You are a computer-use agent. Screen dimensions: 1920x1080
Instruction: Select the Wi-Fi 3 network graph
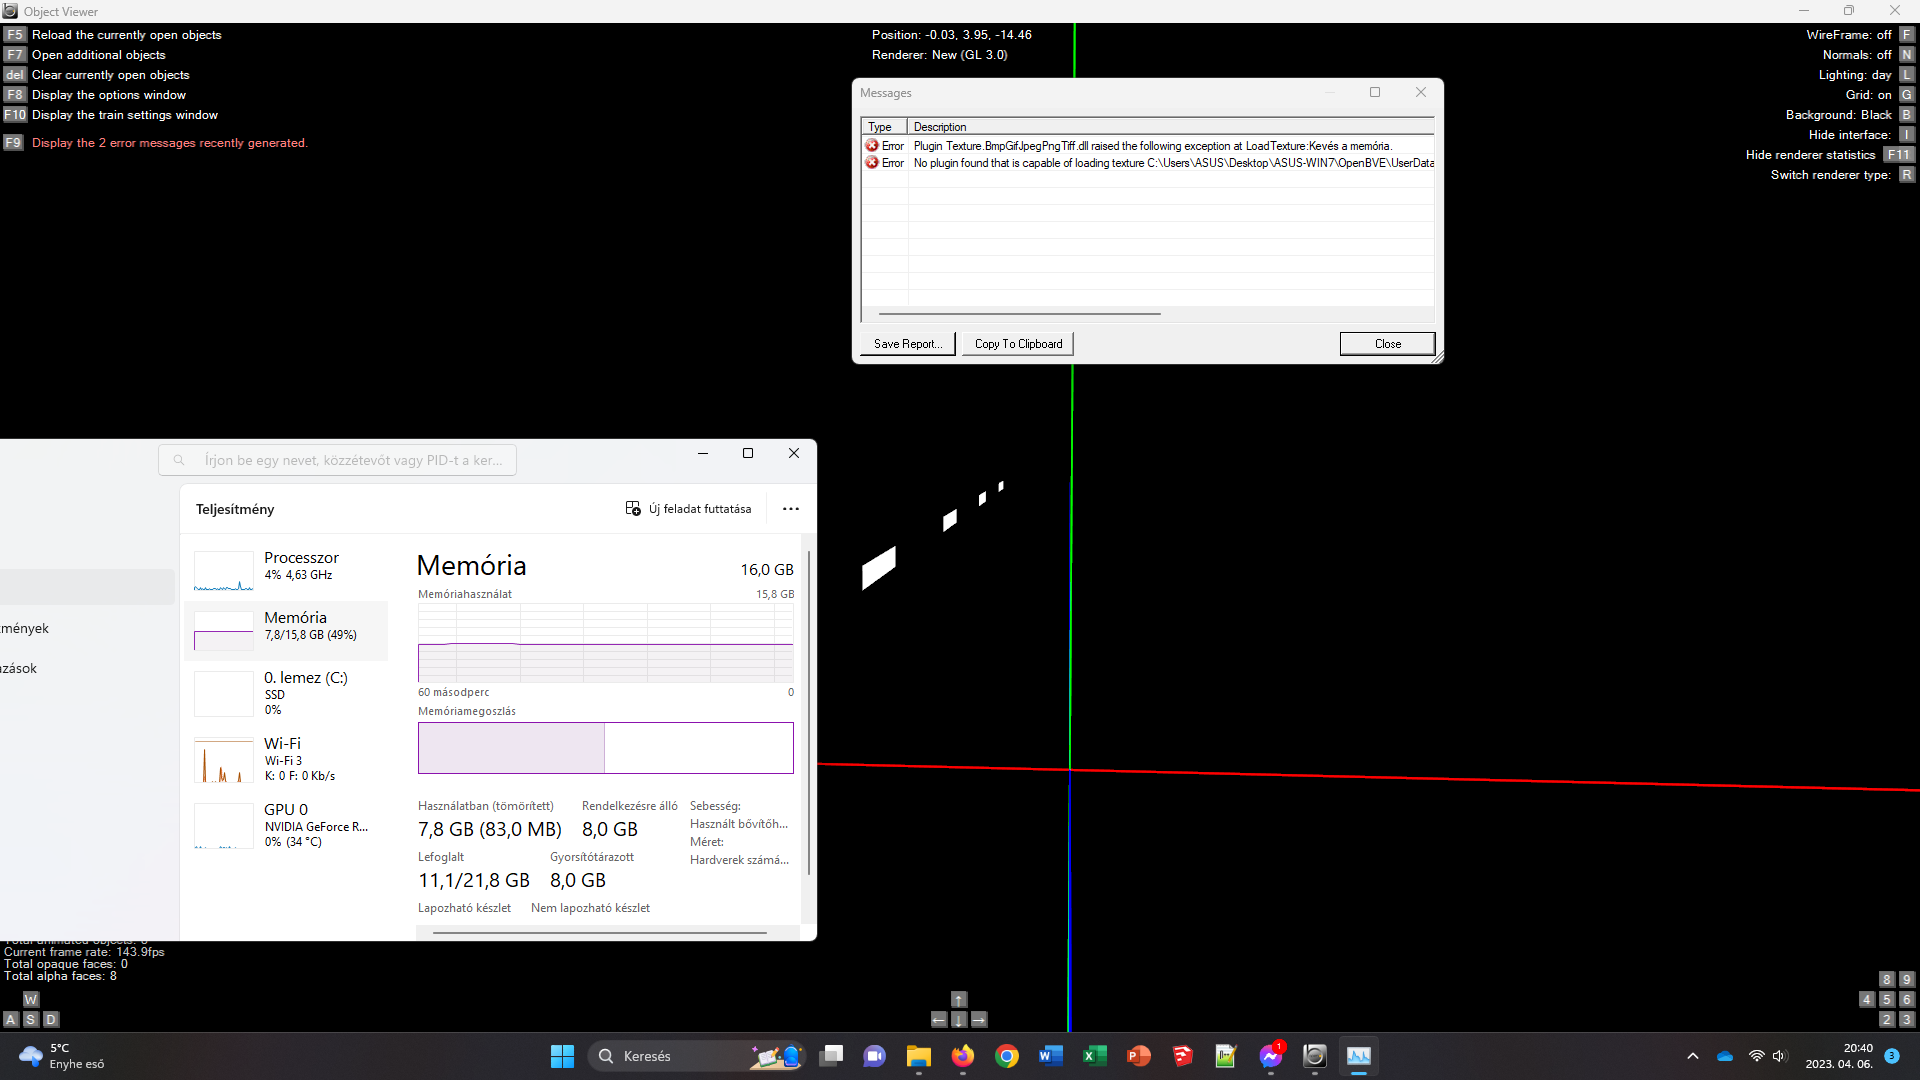tap(288, 758)
